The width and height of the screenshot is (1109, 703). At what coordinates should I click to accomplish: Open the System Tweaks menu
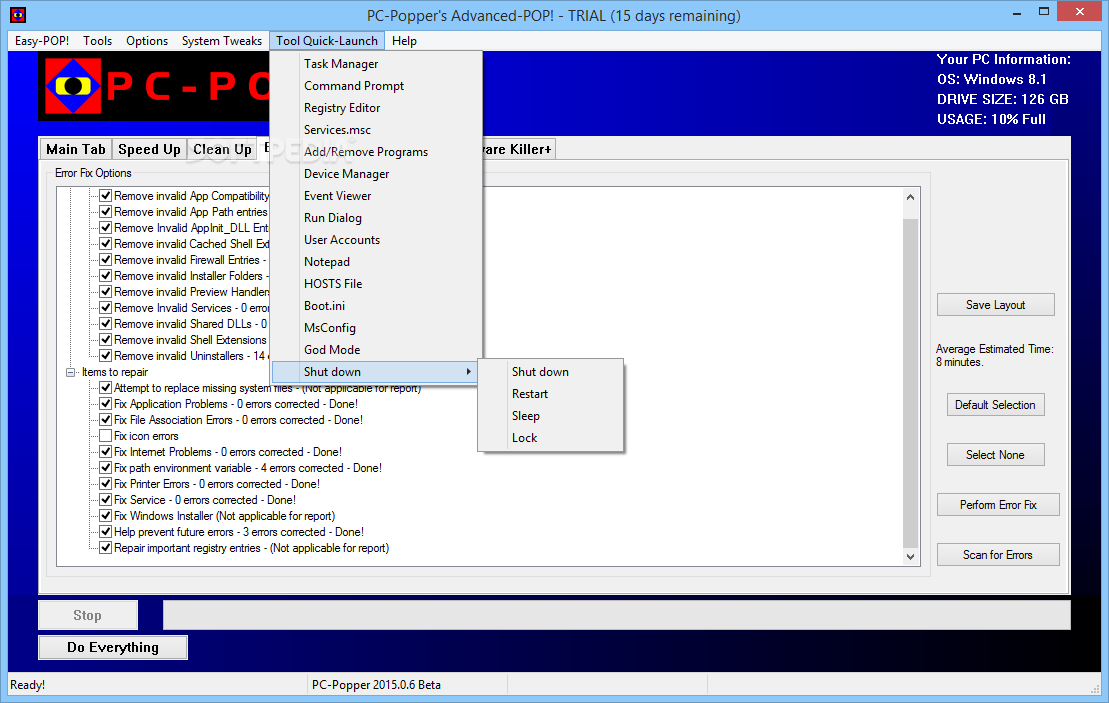(x=221, y=41)
